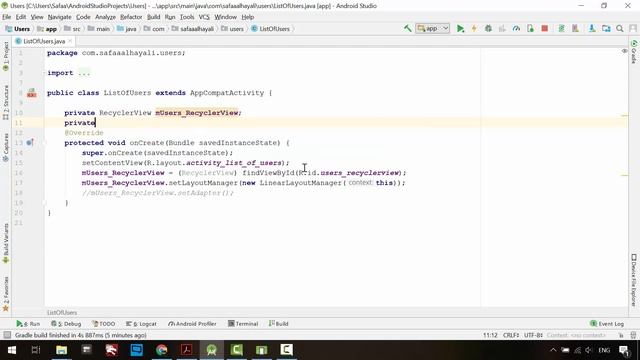Collapse the onCreate method fold marker
This screenshot has width=640, height=360.
(44, 143)
